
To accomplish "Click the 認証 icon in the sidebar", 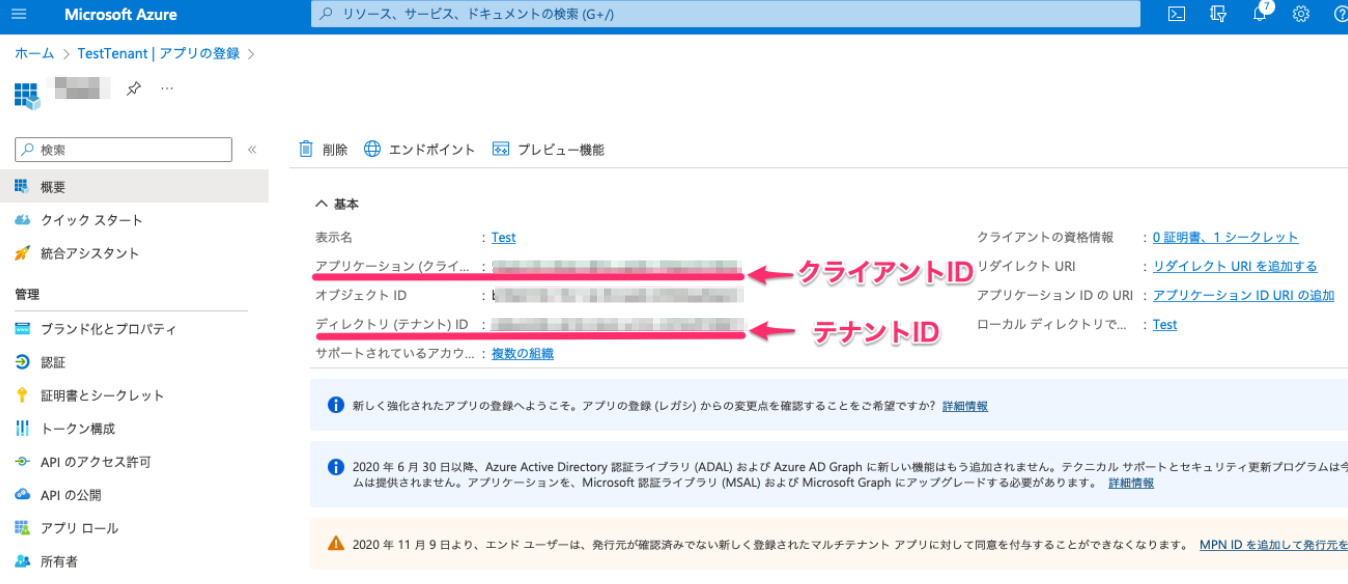I will tap(22, 362).
